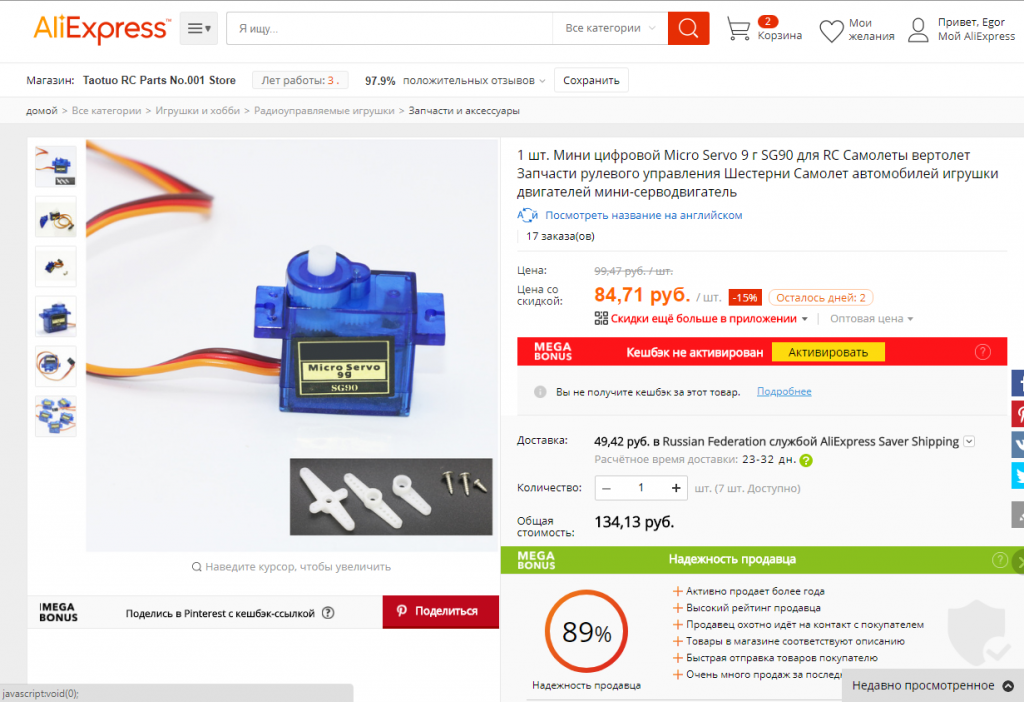
Task: Click the 'Активировать' cashback button
Action: pos(828,352)
